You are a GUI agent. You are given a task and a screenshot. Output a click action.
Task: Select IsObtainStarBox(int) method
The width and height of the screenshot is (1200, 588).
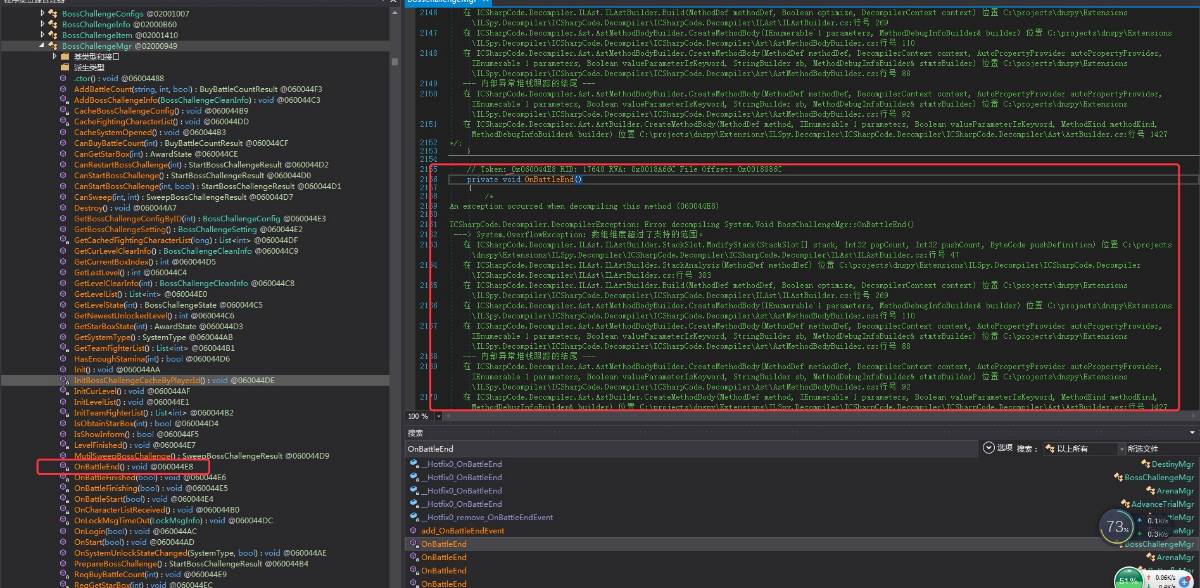[146, 423]
